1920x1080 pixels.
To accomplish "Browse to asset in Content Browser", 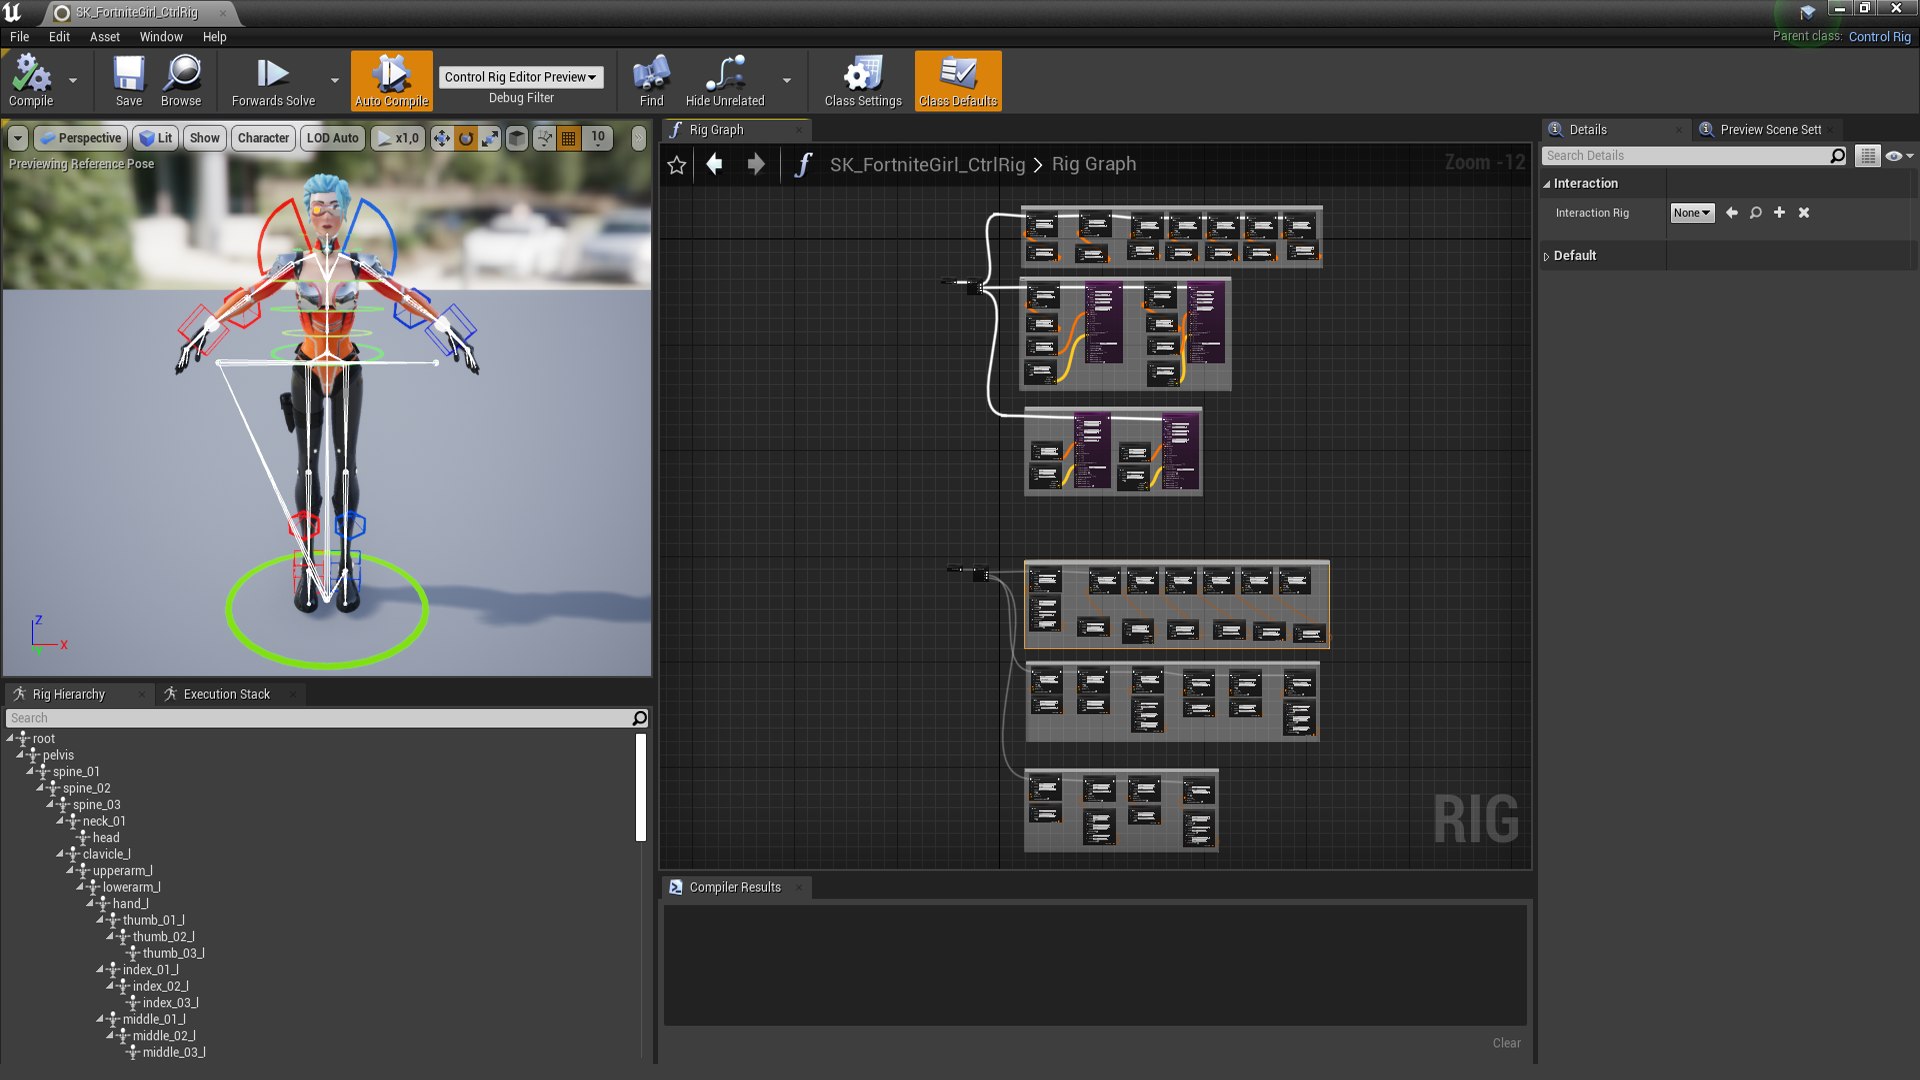I will click(x=181, y=80).
